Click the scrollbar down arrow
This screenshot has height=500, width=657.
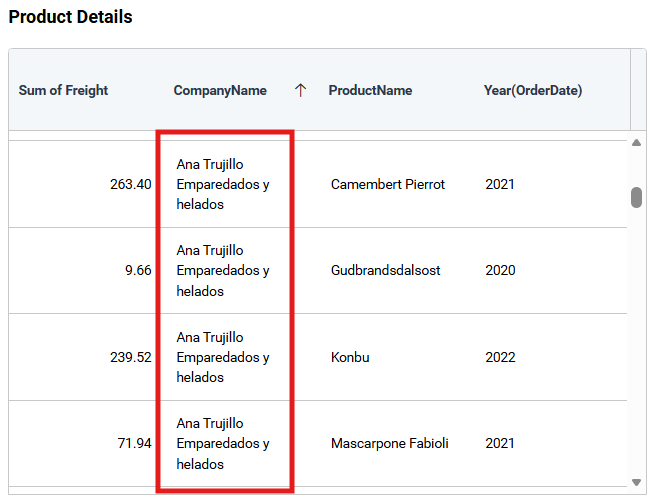[x=636, y=482]
